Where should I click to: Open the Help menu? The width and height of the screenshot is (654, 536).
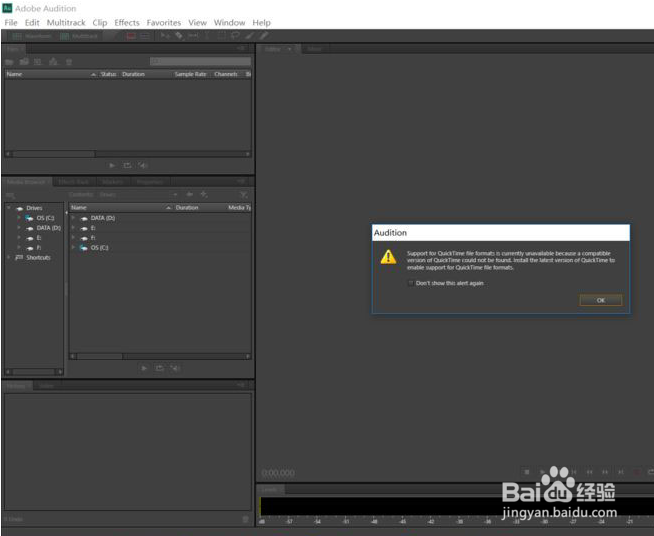click(262, 23)
